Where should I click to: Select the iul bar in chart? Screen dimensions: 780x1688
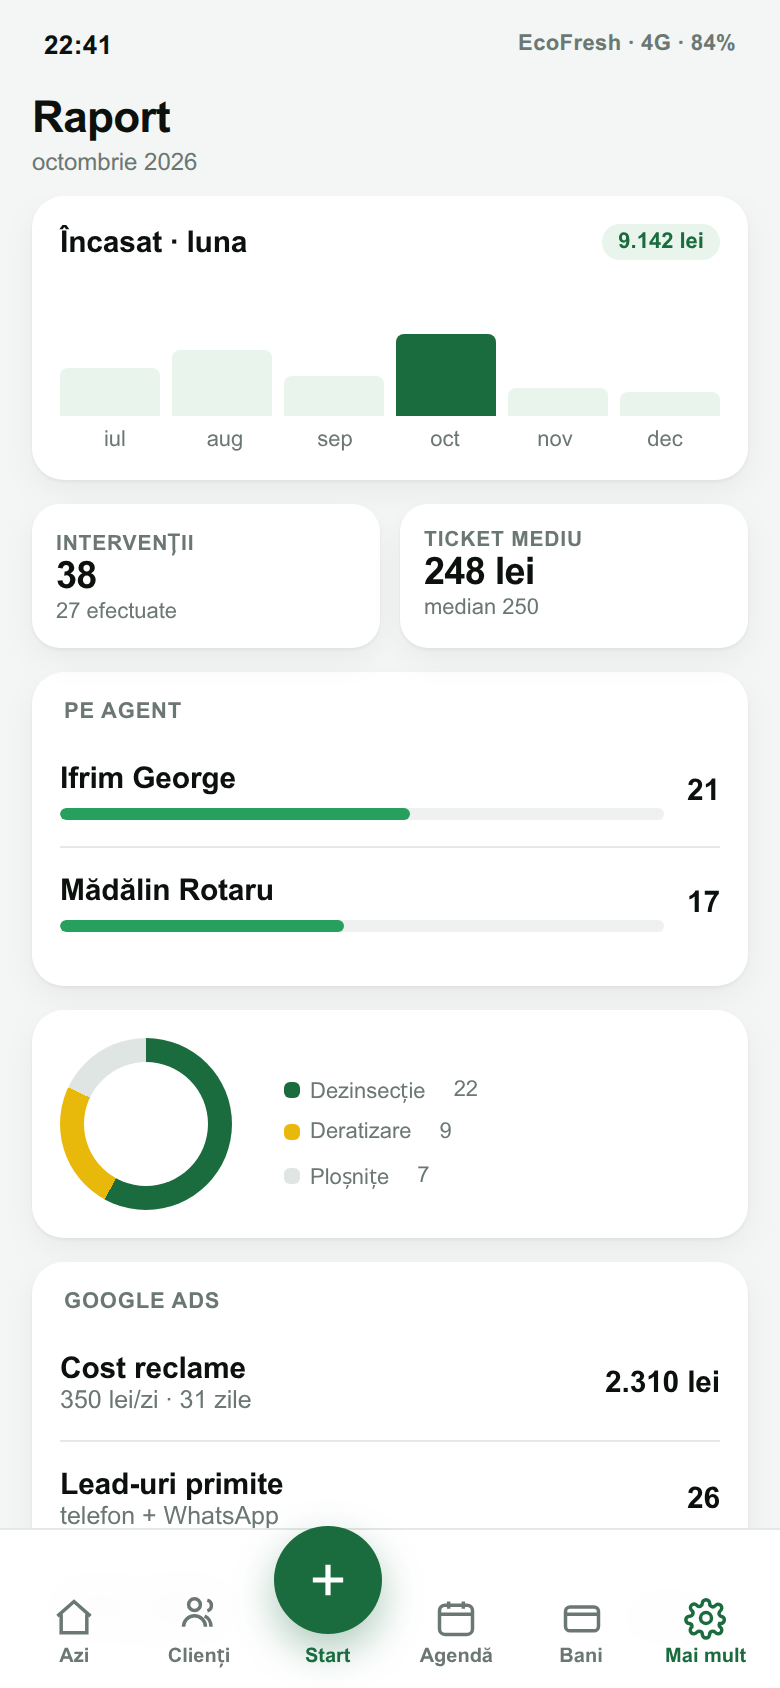110,392
